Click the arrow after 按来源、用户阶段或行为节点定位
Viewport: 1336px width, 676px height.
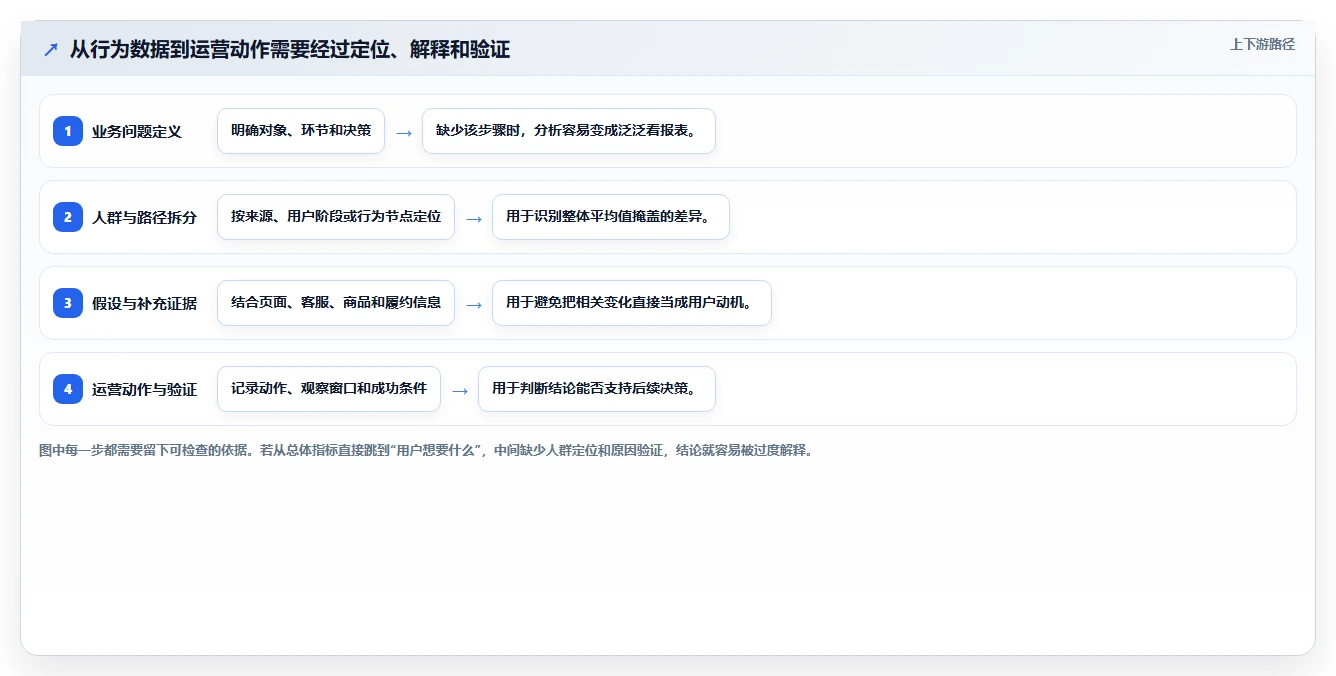point(474,218)
